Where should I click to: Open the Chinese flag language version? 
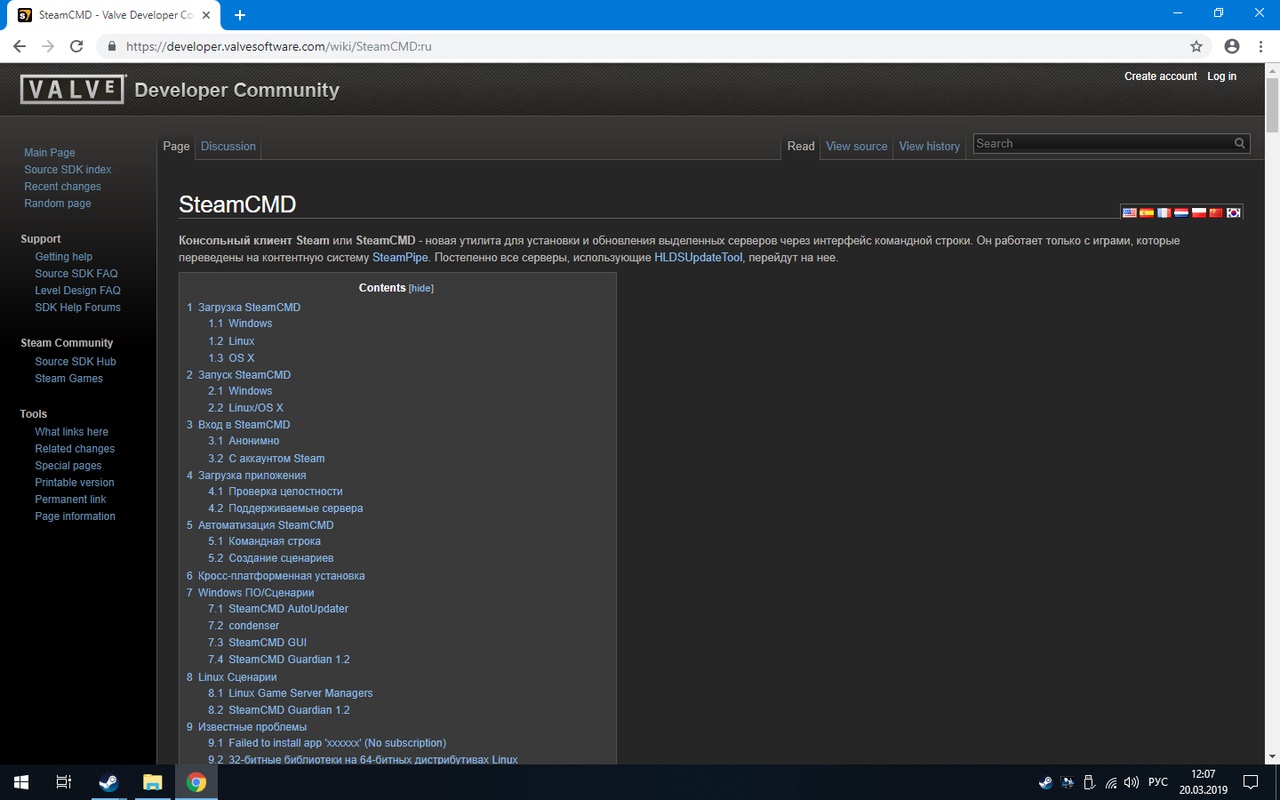pyautogui.click(x=1216, y=212)
